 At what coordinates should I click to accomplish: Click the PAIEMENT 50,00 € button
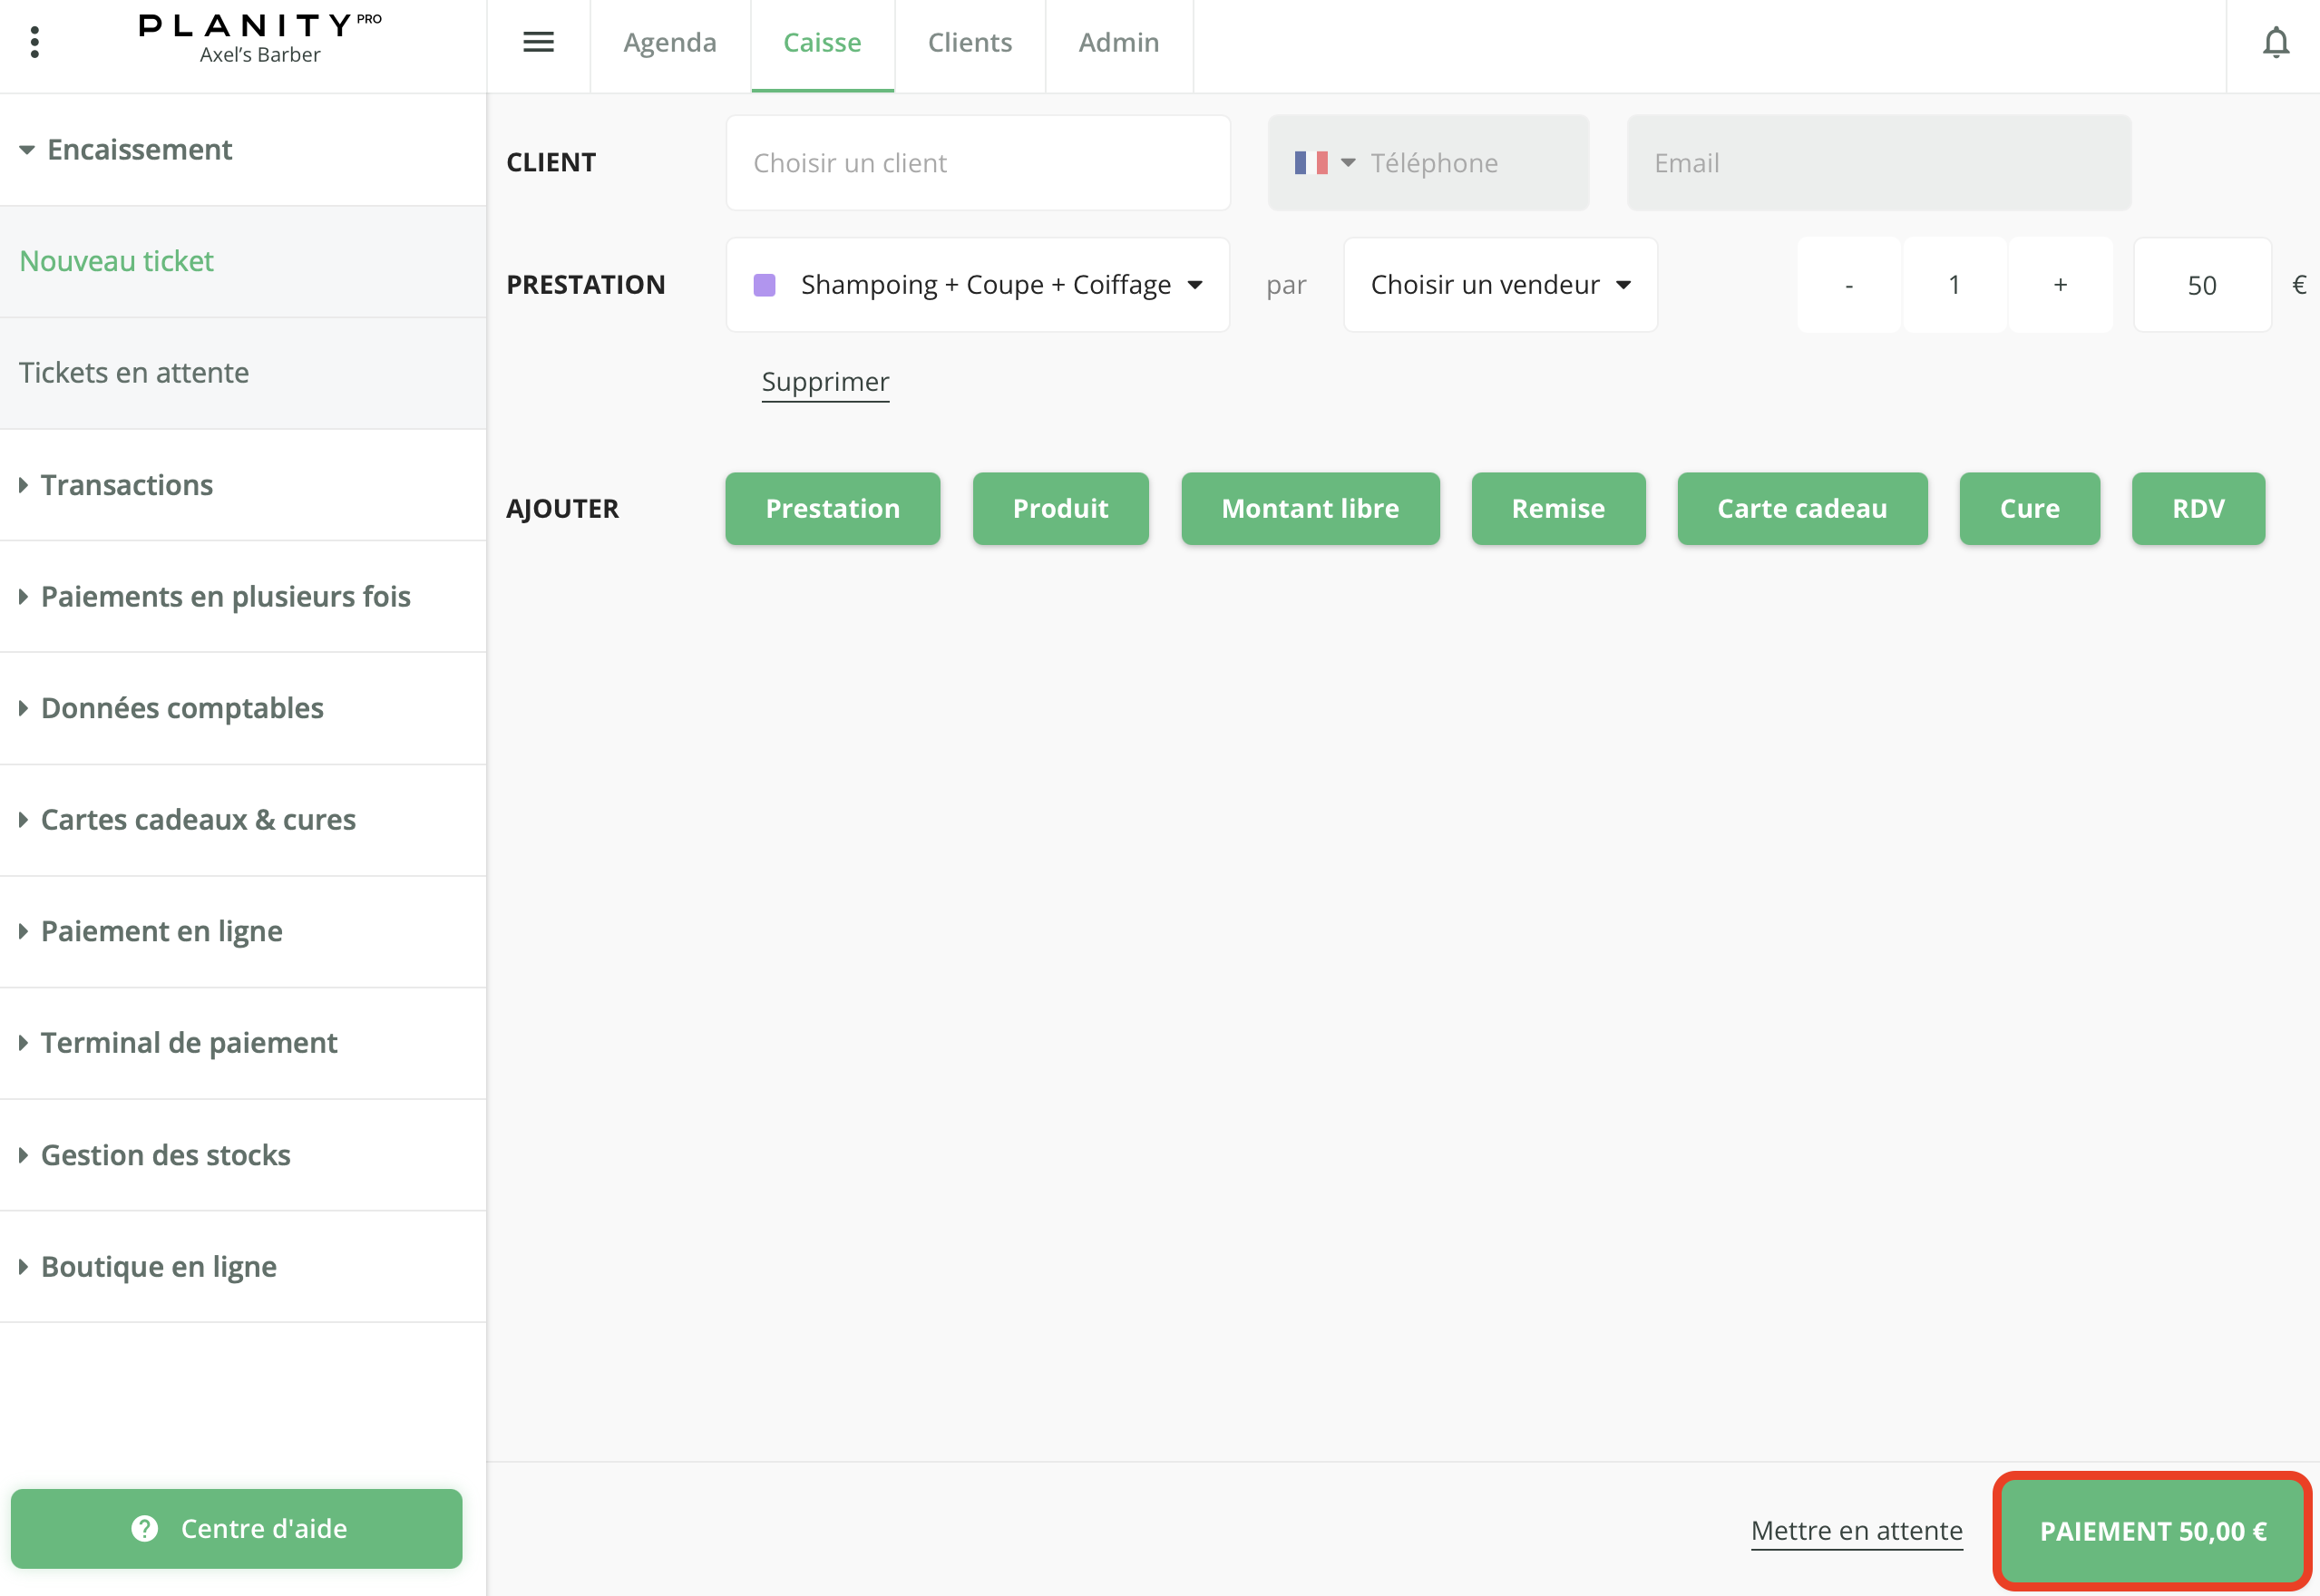pyautogui.click(x=2152, y=1531)
